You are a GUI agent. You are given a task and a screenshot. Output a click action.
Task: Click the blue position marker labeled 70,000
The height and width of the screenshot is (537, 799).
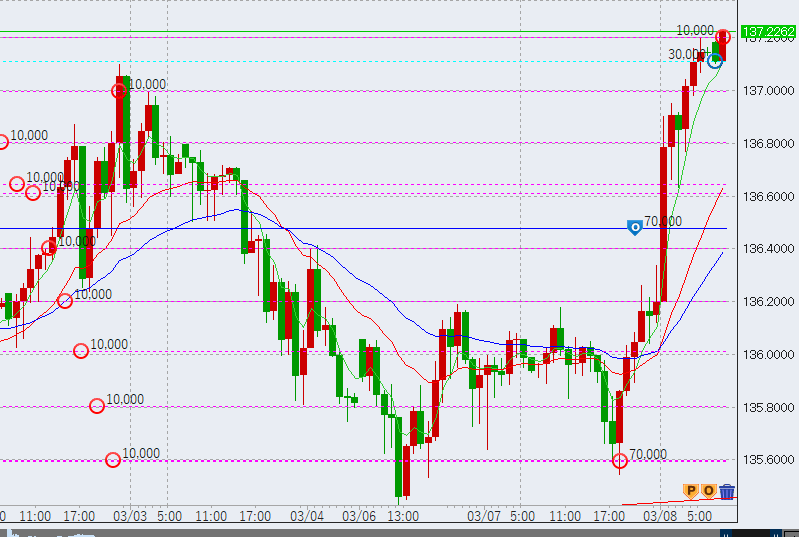pos(634,228)
